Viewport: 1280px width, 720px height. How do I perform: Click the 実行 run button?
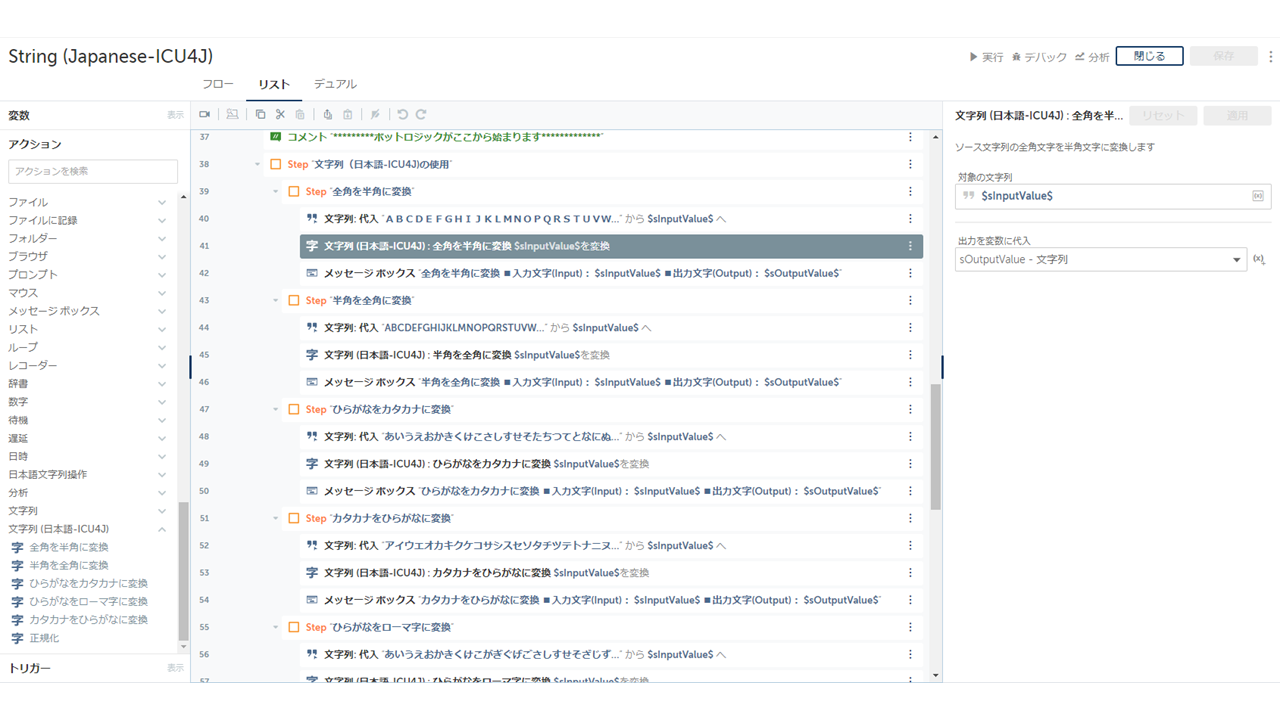[986, 57]
